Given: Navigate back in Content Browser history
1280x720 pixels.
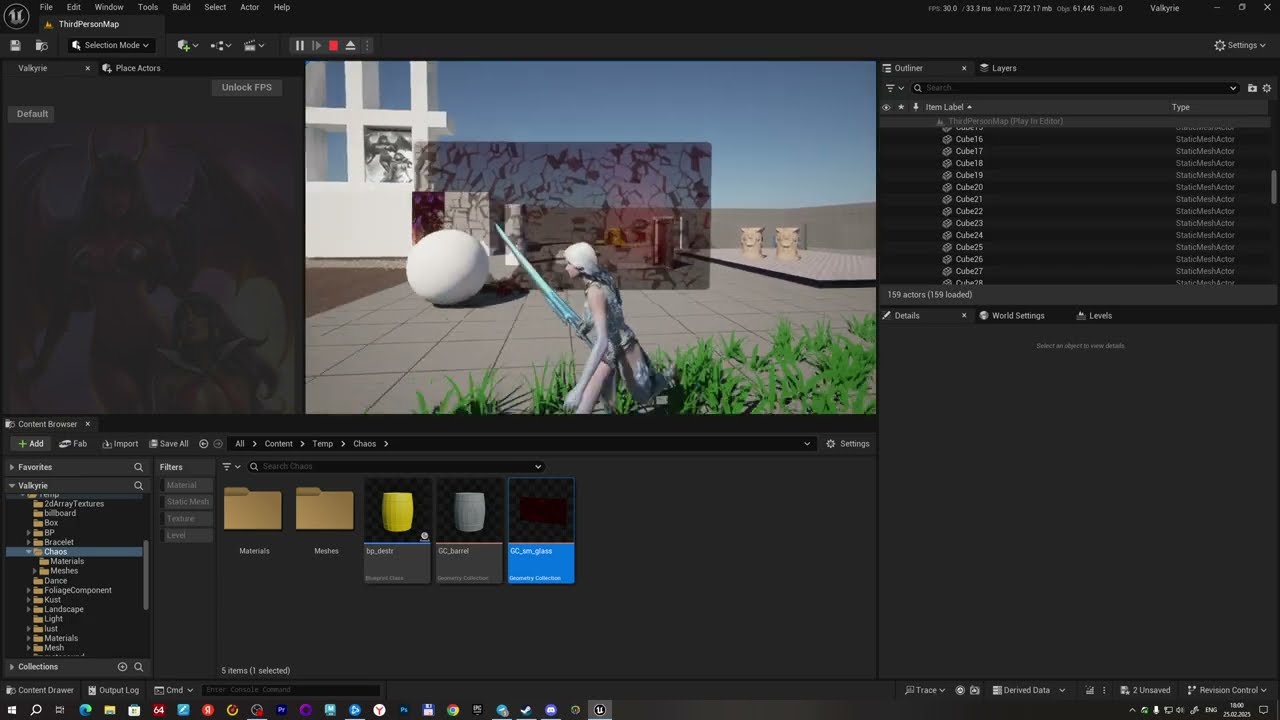Looking at the screenshot, I should [x=204, y=444].
